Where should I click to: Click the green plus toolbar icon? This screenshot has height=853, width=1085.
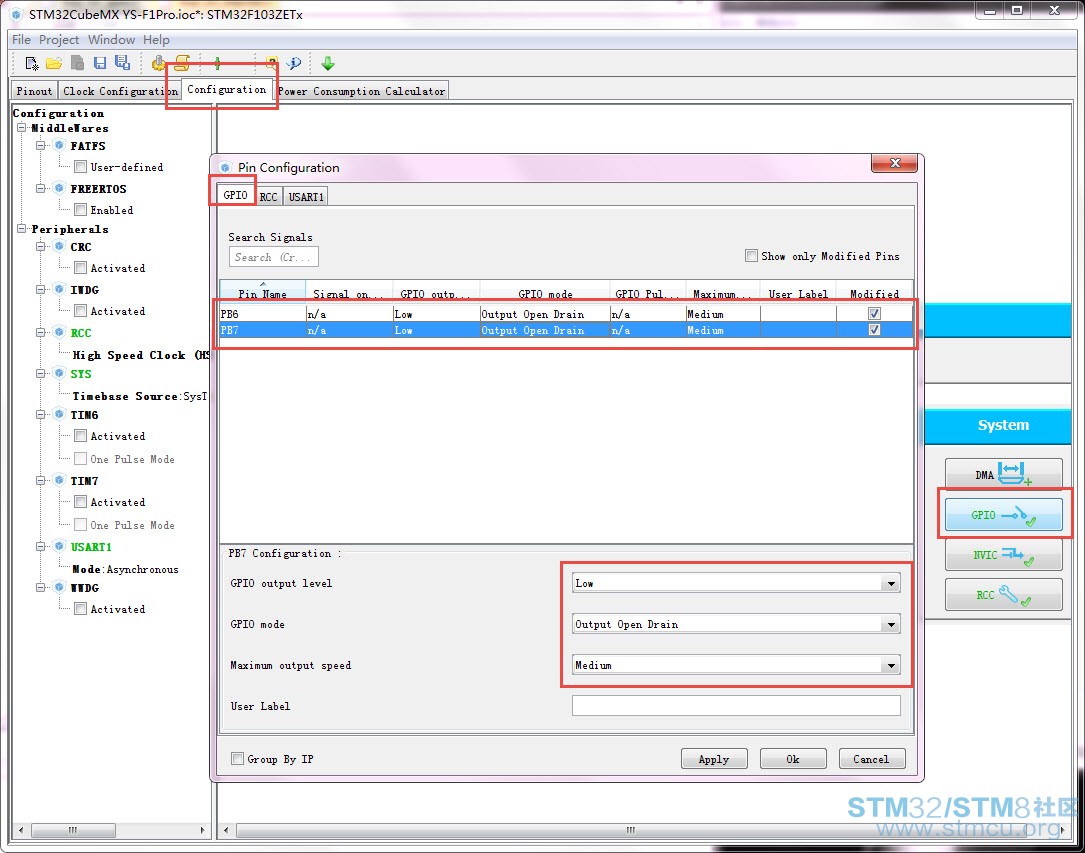[x=217, y=64]
